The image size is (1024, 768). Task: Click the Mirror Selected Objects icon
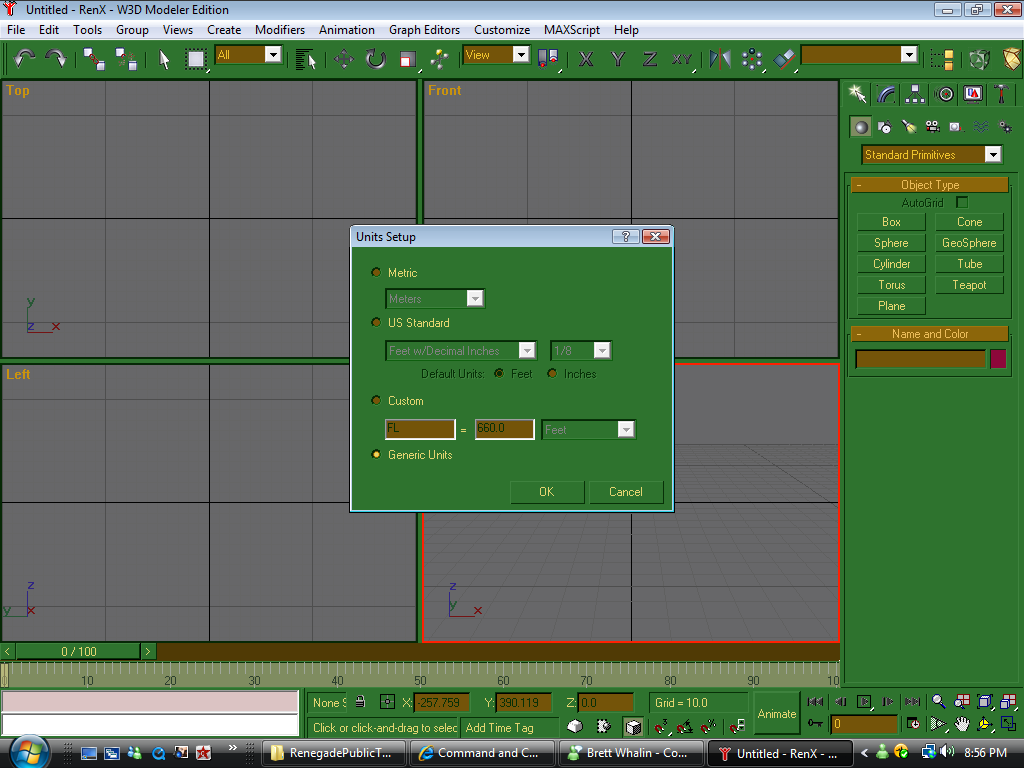(720, 59)
